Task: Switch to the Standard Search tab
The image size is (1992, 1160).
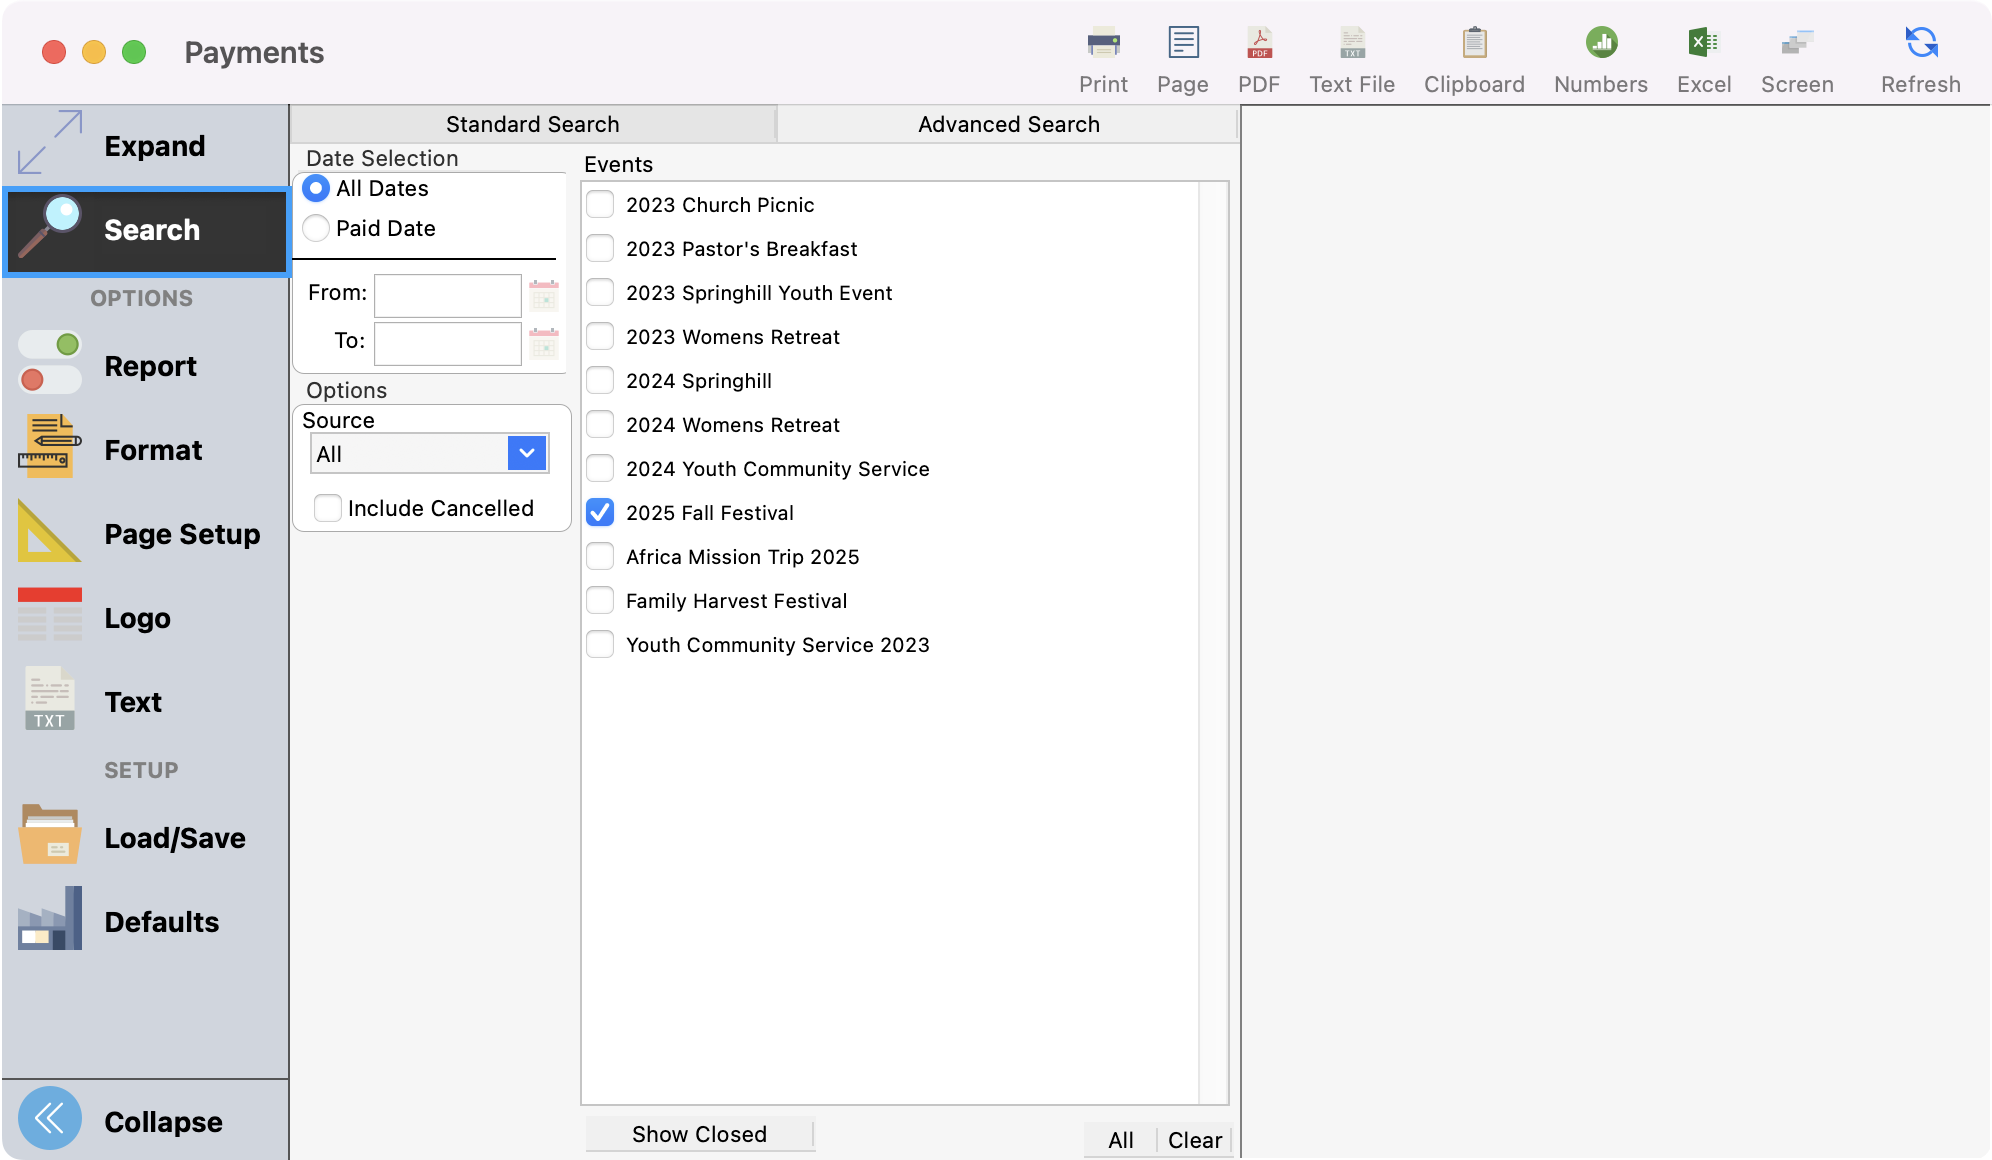Action: tap(532, 123)
